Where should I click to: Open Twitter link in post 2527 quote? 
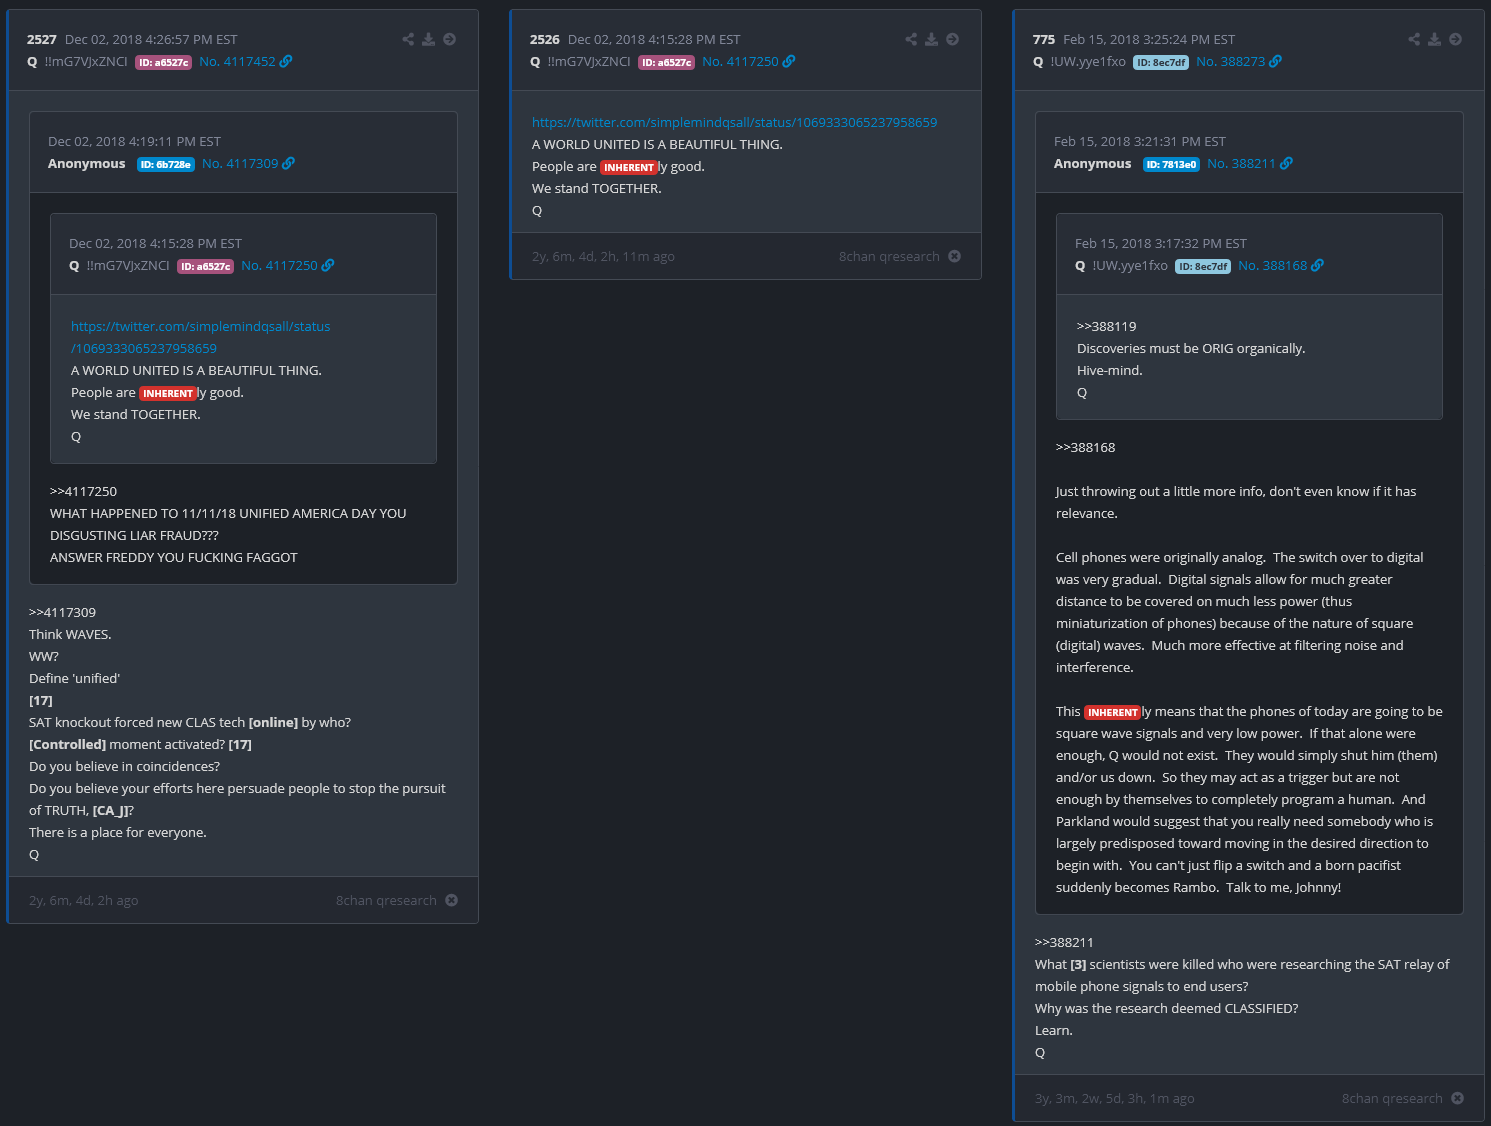[x=200, y=337]
